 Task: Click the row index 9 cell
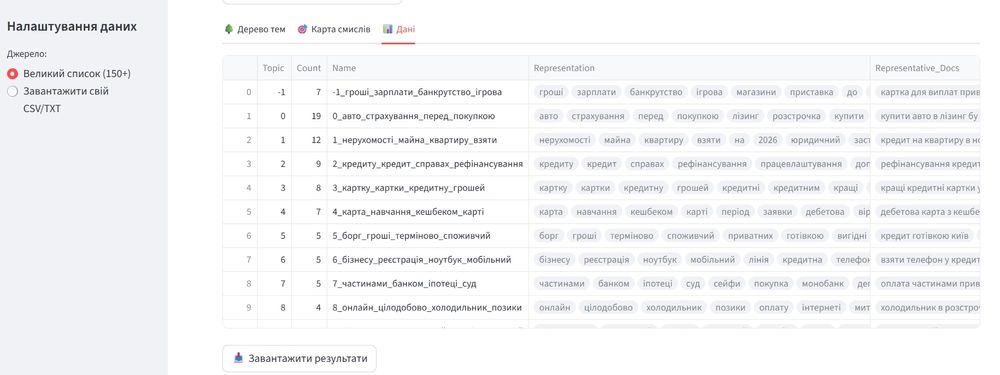click(x=240, y=307)
